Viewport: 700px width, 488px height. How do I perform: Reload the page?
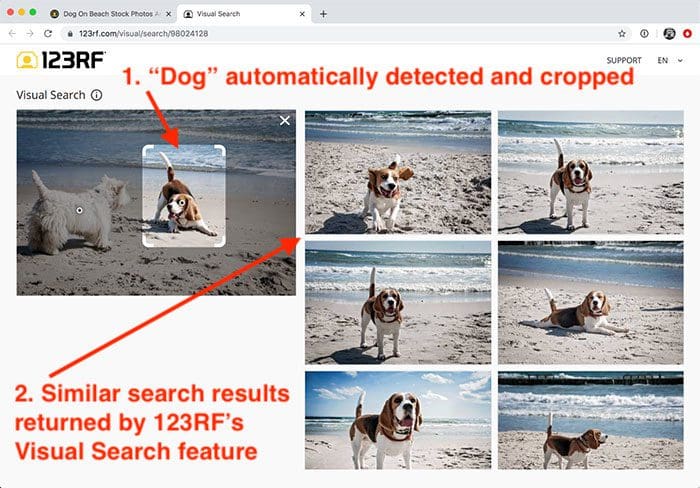tap(48, 33)
